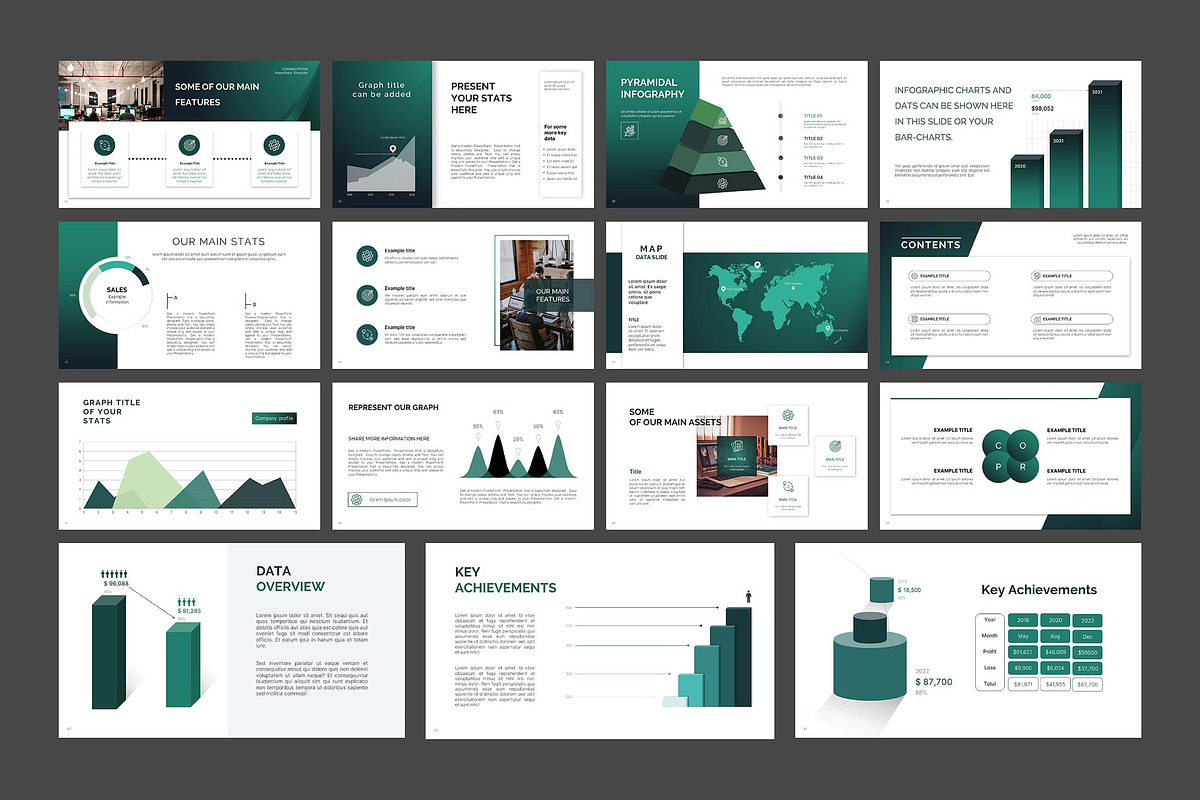This screenshot has height=800, width=1200.
Task: Click the $9,950 Loss cell
Action: coord(1023,668)
